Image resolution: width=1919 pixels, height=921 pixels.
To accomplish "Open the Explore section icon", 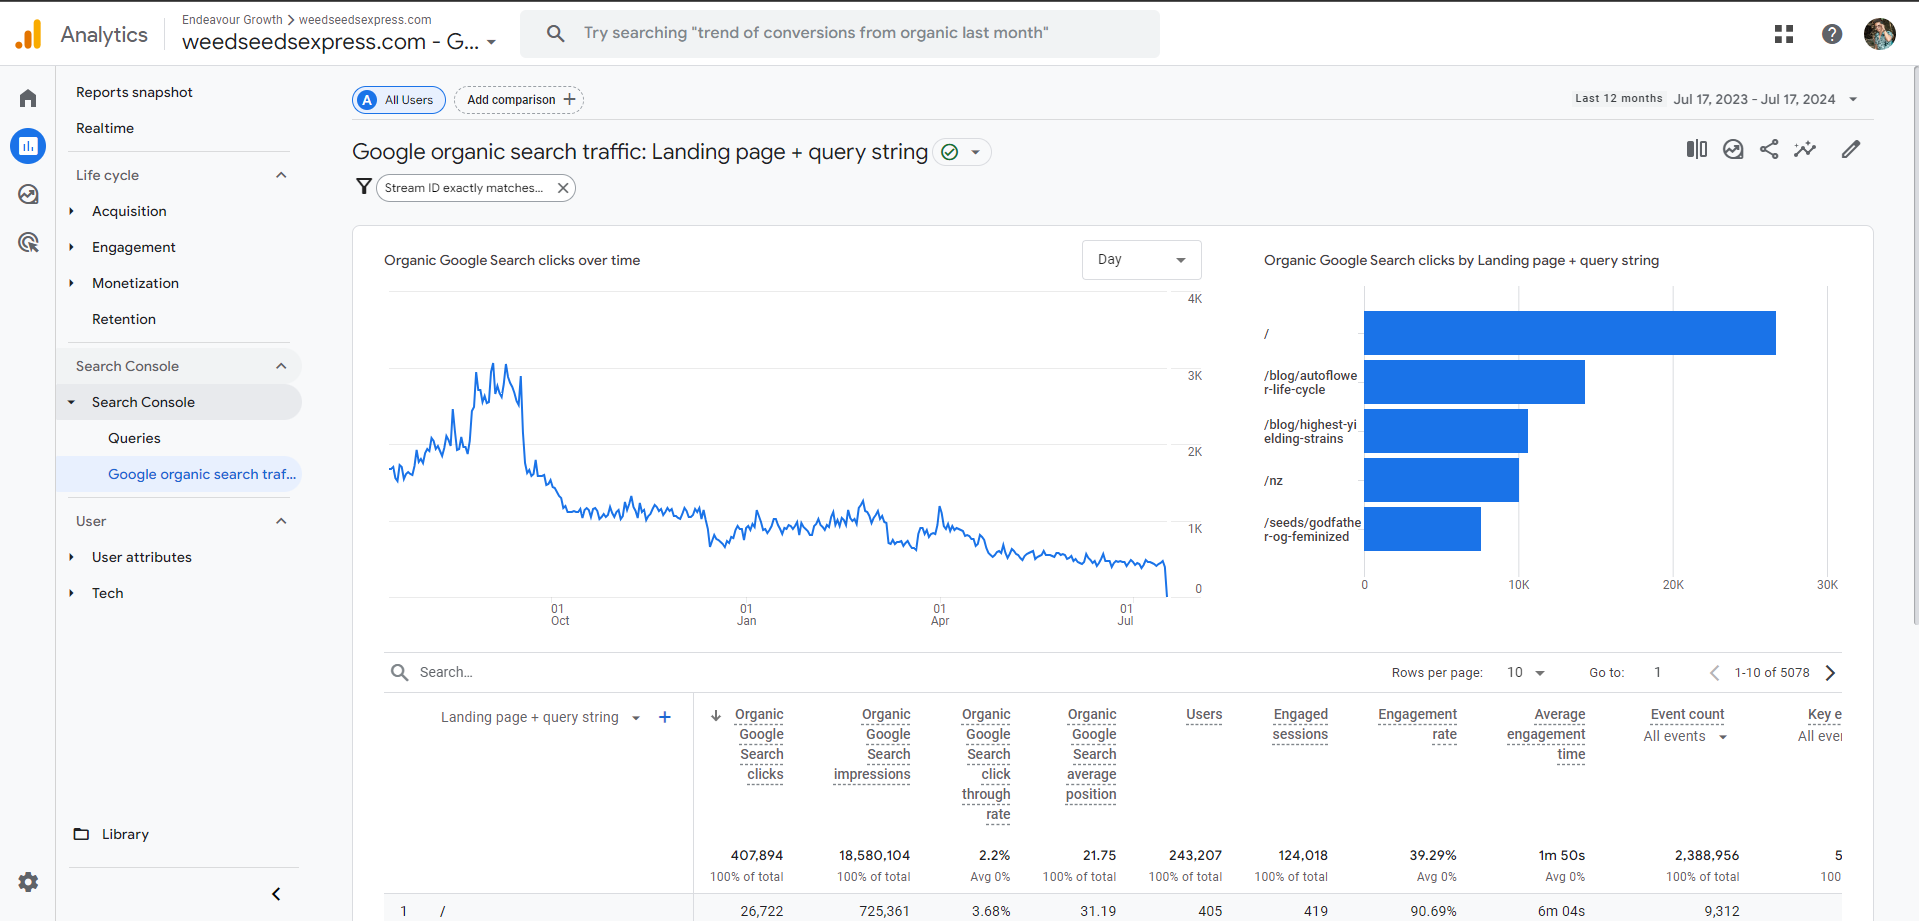I will coord(27,194).
